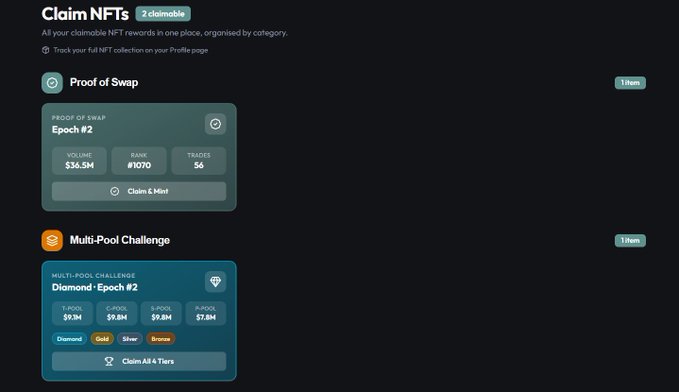
Task: Click the Epoch #2 card title
Action: pos(72,130)
